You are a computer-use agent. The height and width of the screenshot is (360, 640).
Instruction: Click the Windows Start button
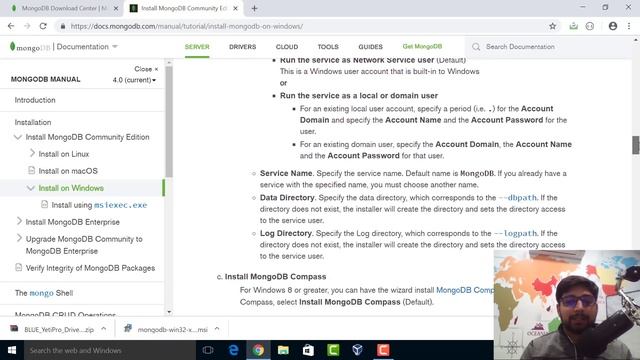click(x=12, y=350)
